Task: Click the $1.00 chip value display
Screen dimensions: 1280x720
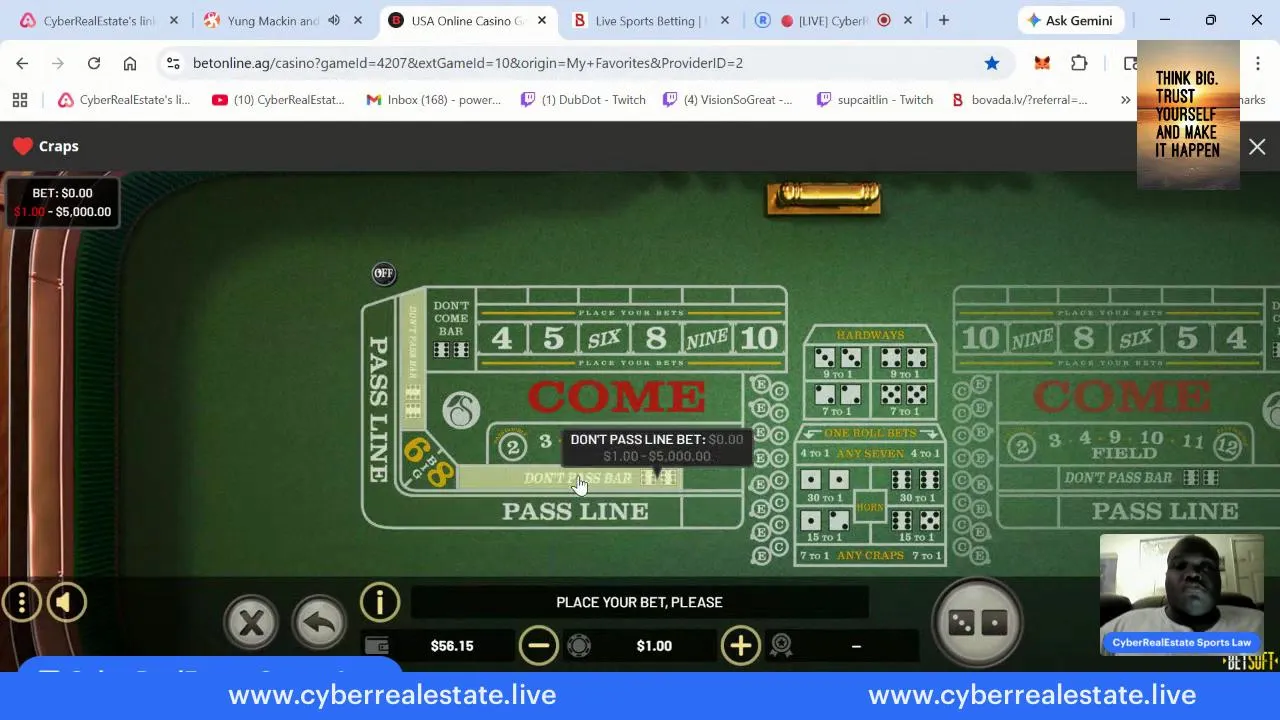Action: pos(654,646)
